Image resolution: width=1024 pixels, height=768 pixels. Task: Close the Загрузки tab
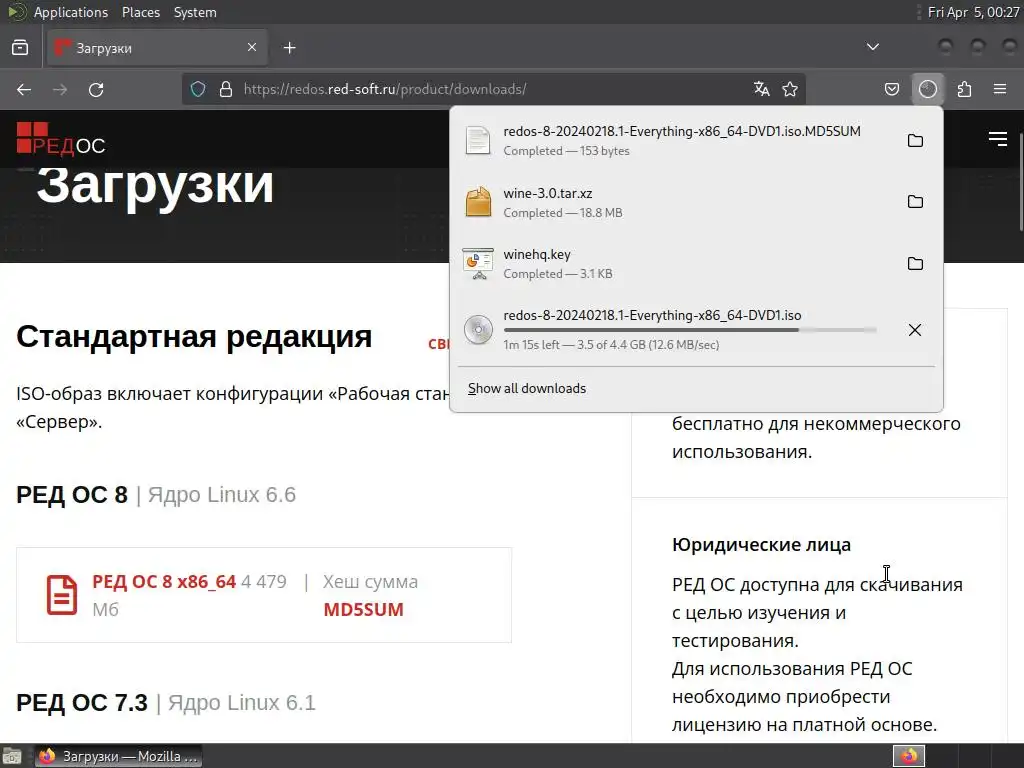(252, 47)
